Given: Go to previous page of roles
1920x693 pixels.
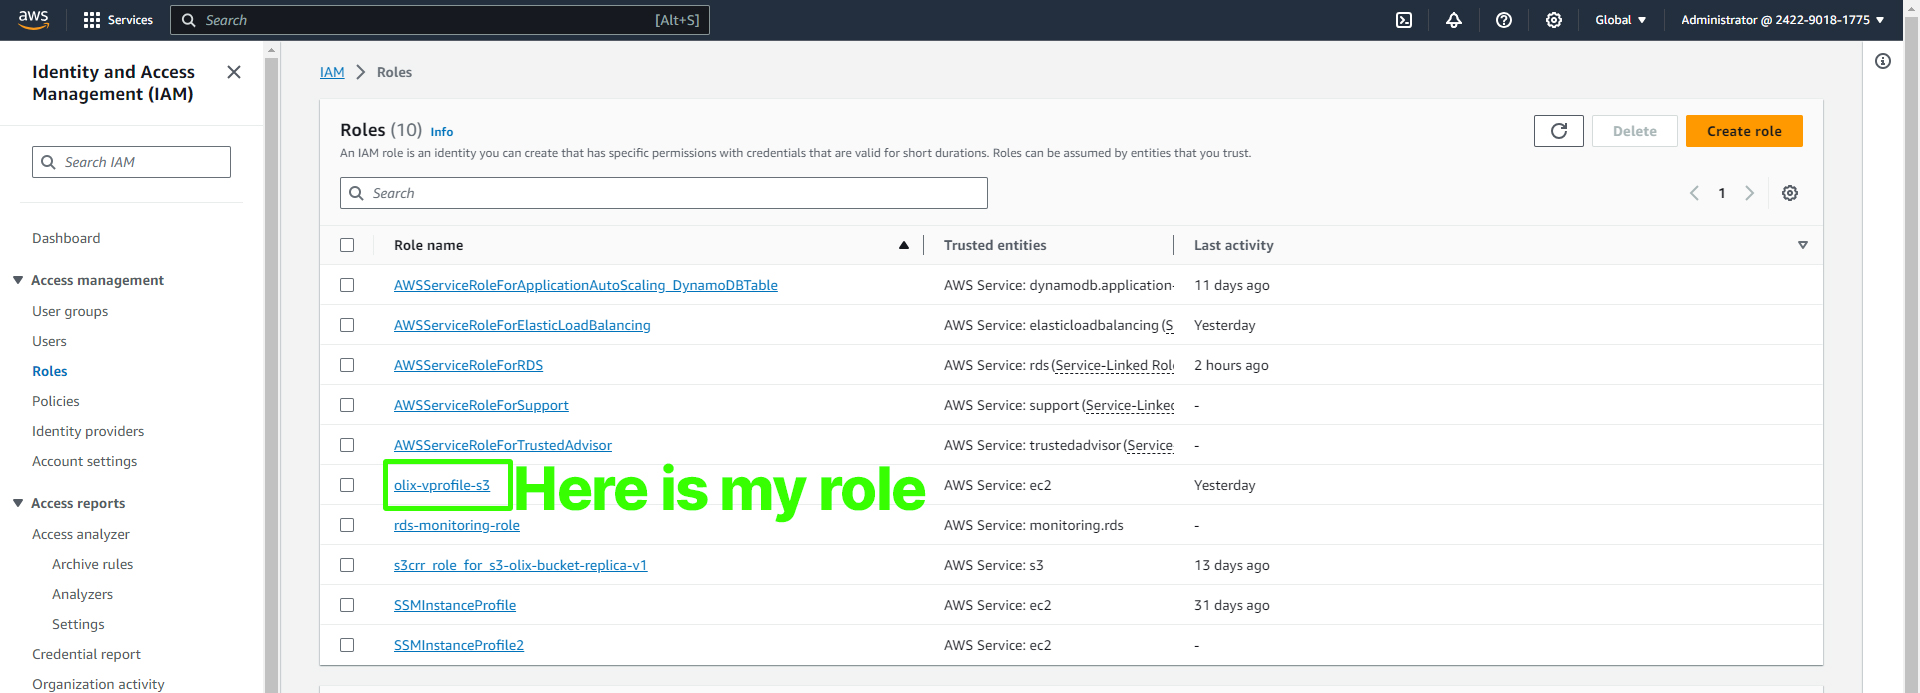Looking at the screenshot, I should pyautogui.click(x=1694, y=193).
